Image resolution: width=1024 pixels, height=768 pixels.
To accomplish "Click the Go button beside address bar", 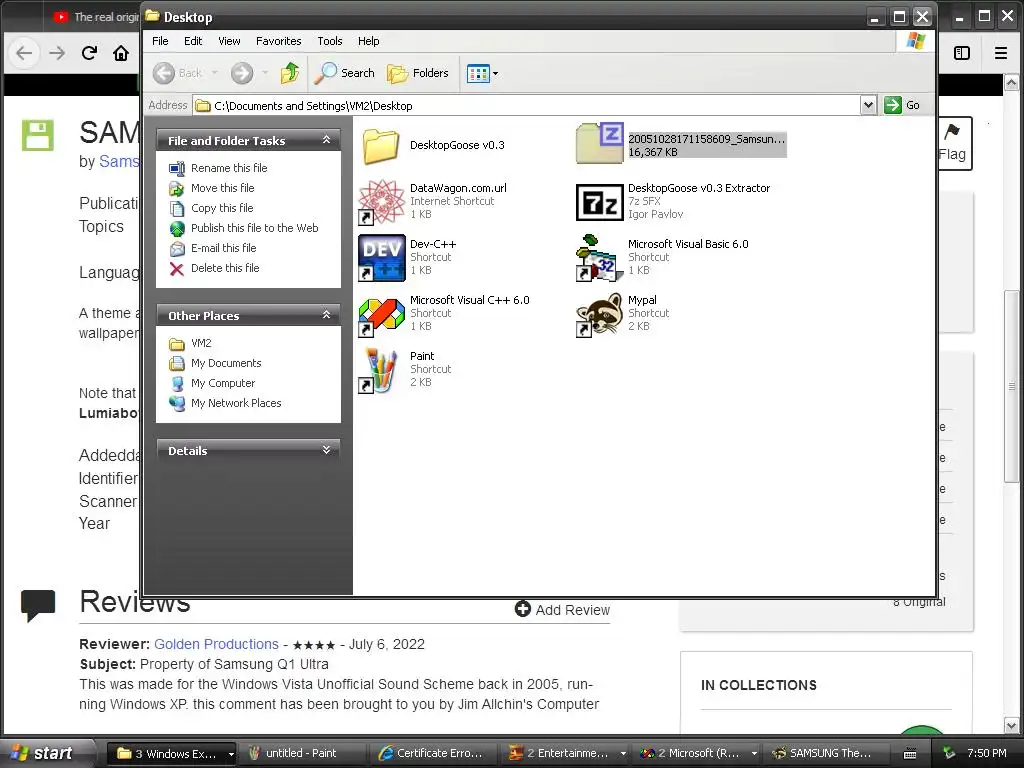I will [x=902, y=105].
